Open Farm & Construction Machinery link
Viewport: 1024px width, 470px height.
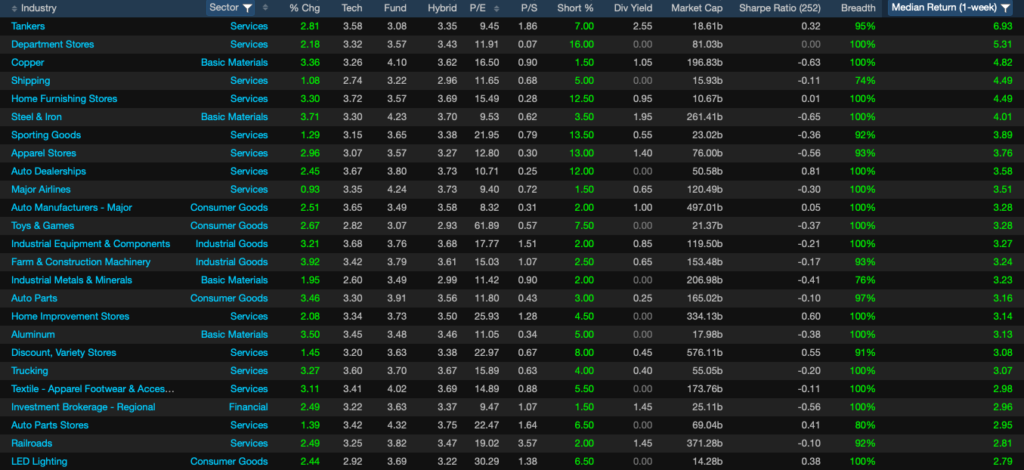80,262
